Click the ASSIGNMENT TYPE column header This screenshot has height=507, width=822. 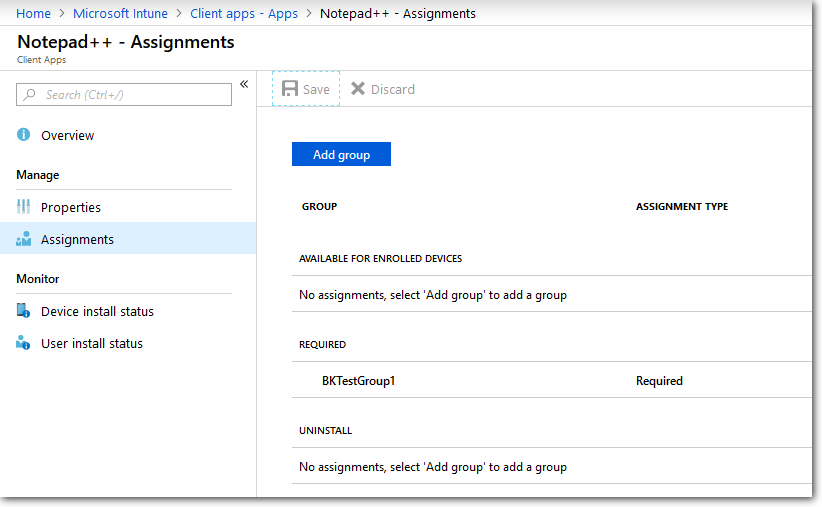click(x=681, y=206)
